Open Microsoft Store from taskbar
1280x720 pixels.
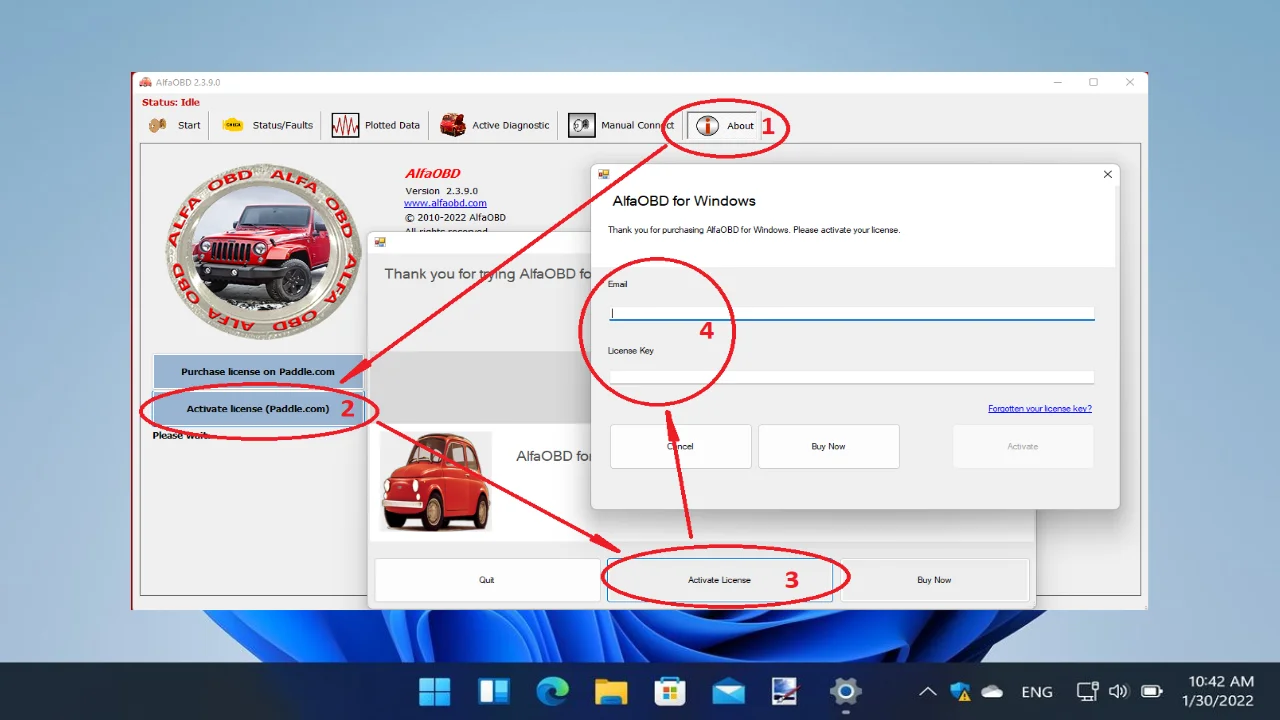pyautogui.click(x=669, y=691)
